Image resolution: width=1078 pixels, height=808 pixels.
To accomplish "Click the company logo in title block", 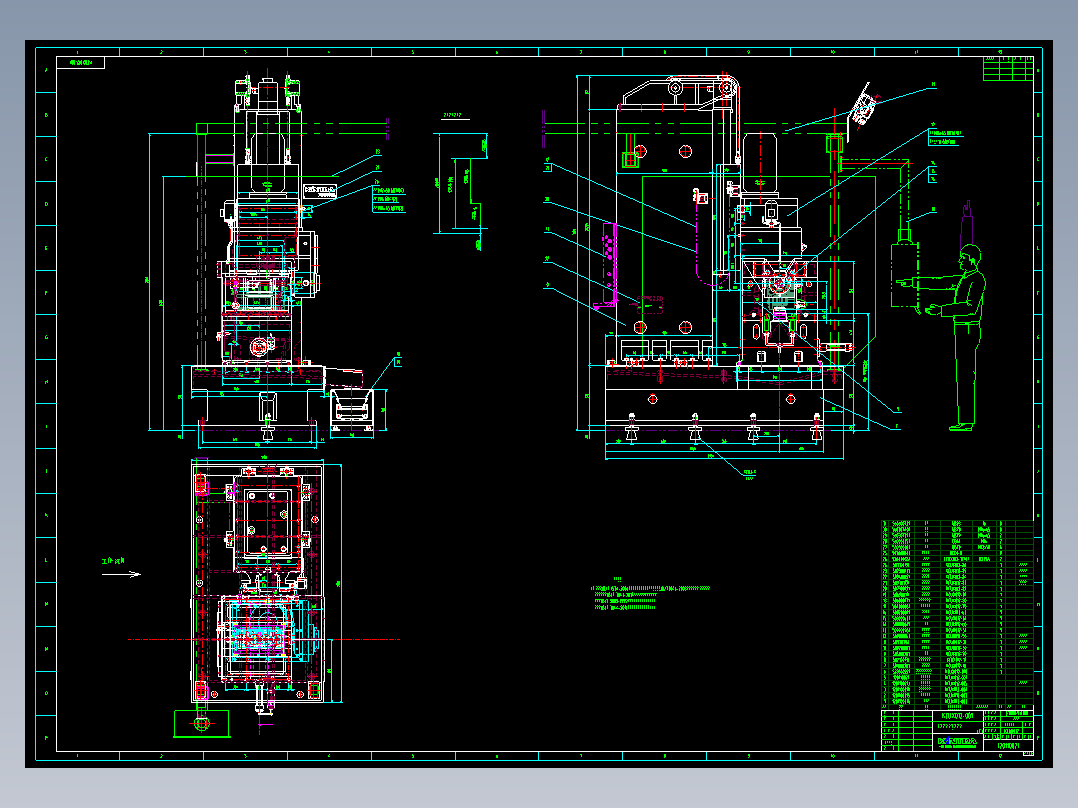I will coord(956,741).
